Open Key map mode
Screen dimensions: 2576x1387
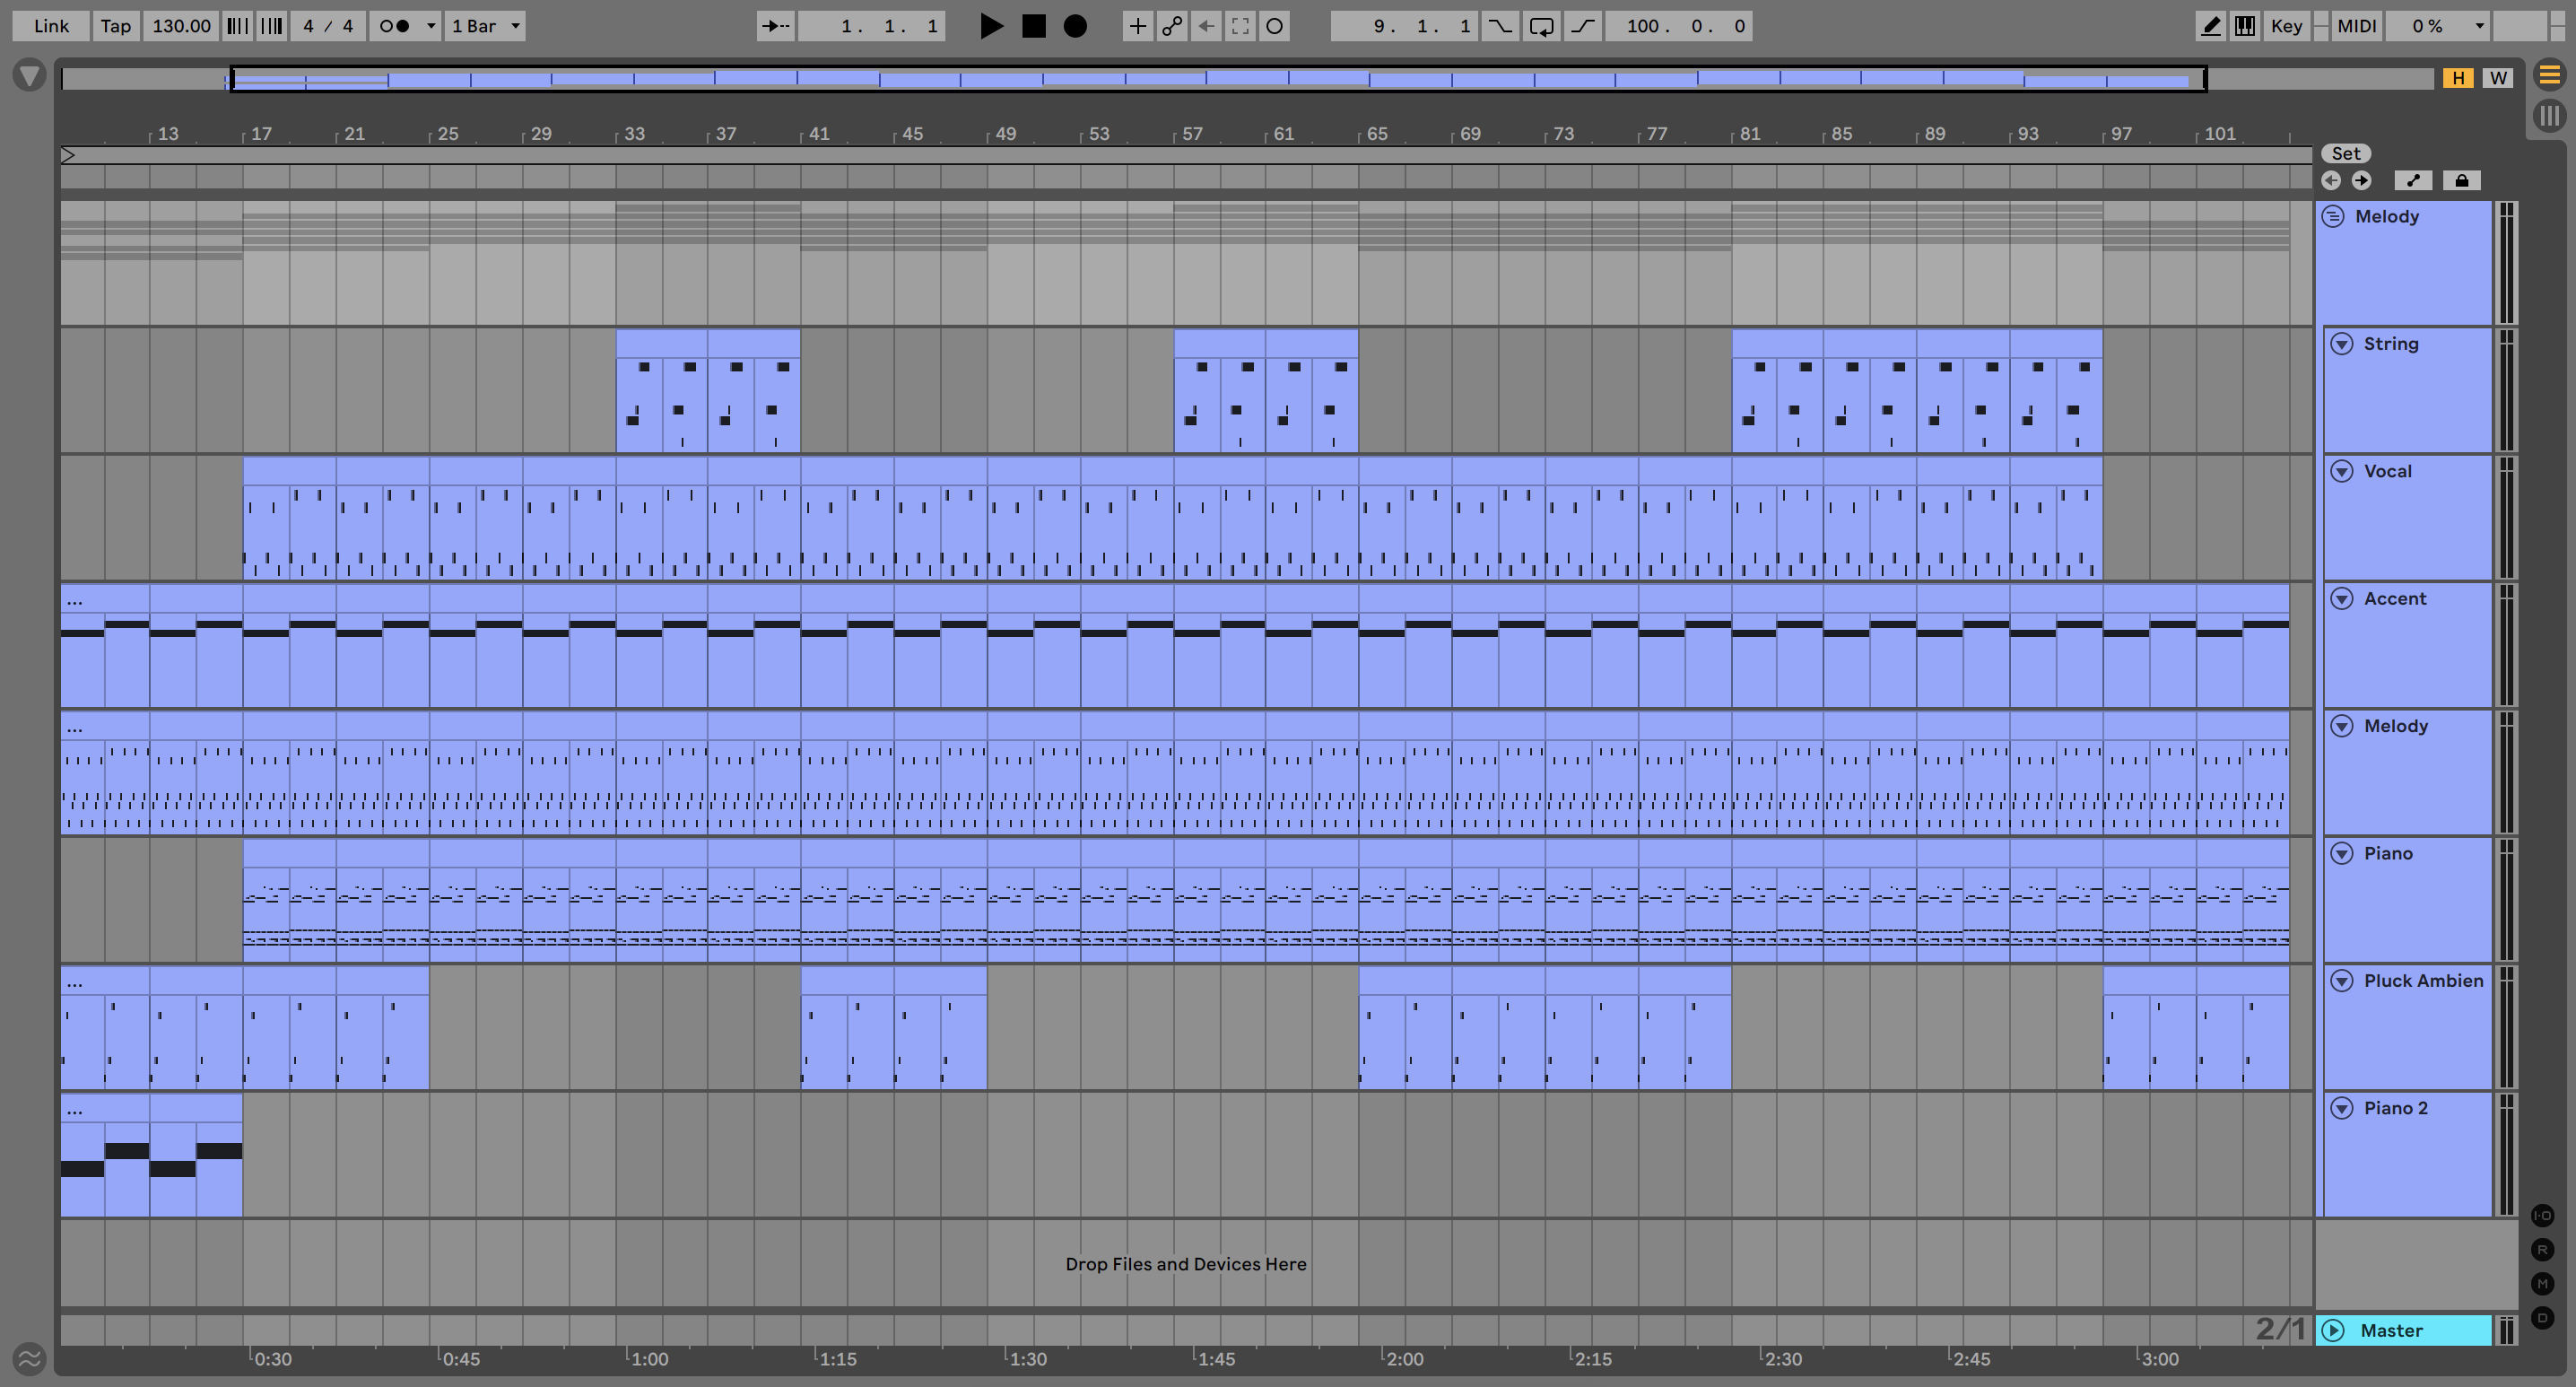2286,27
